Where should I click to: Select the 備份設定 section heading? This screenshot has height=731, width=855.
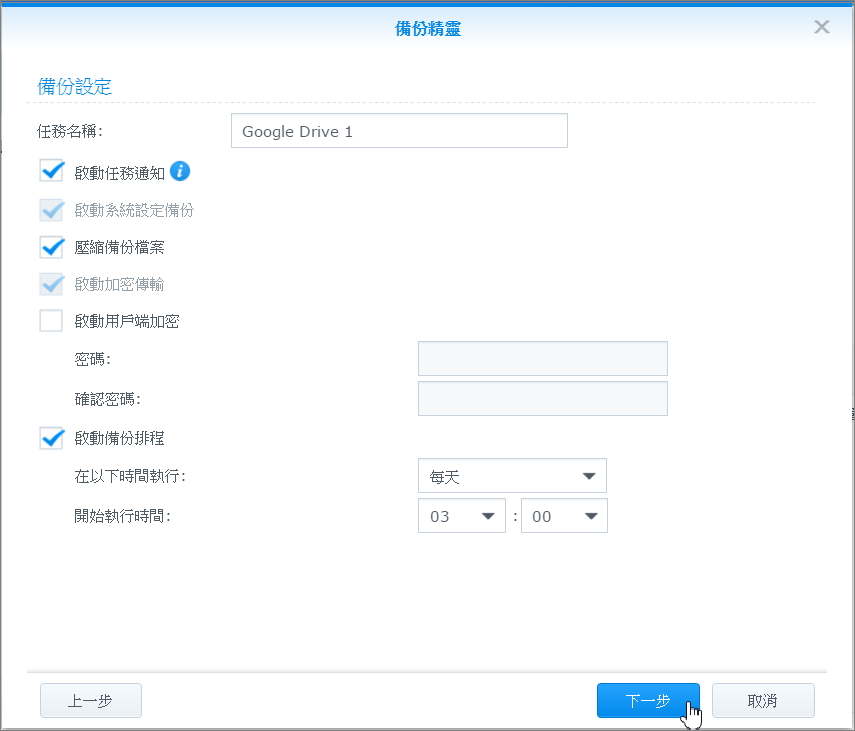[74, 87]
